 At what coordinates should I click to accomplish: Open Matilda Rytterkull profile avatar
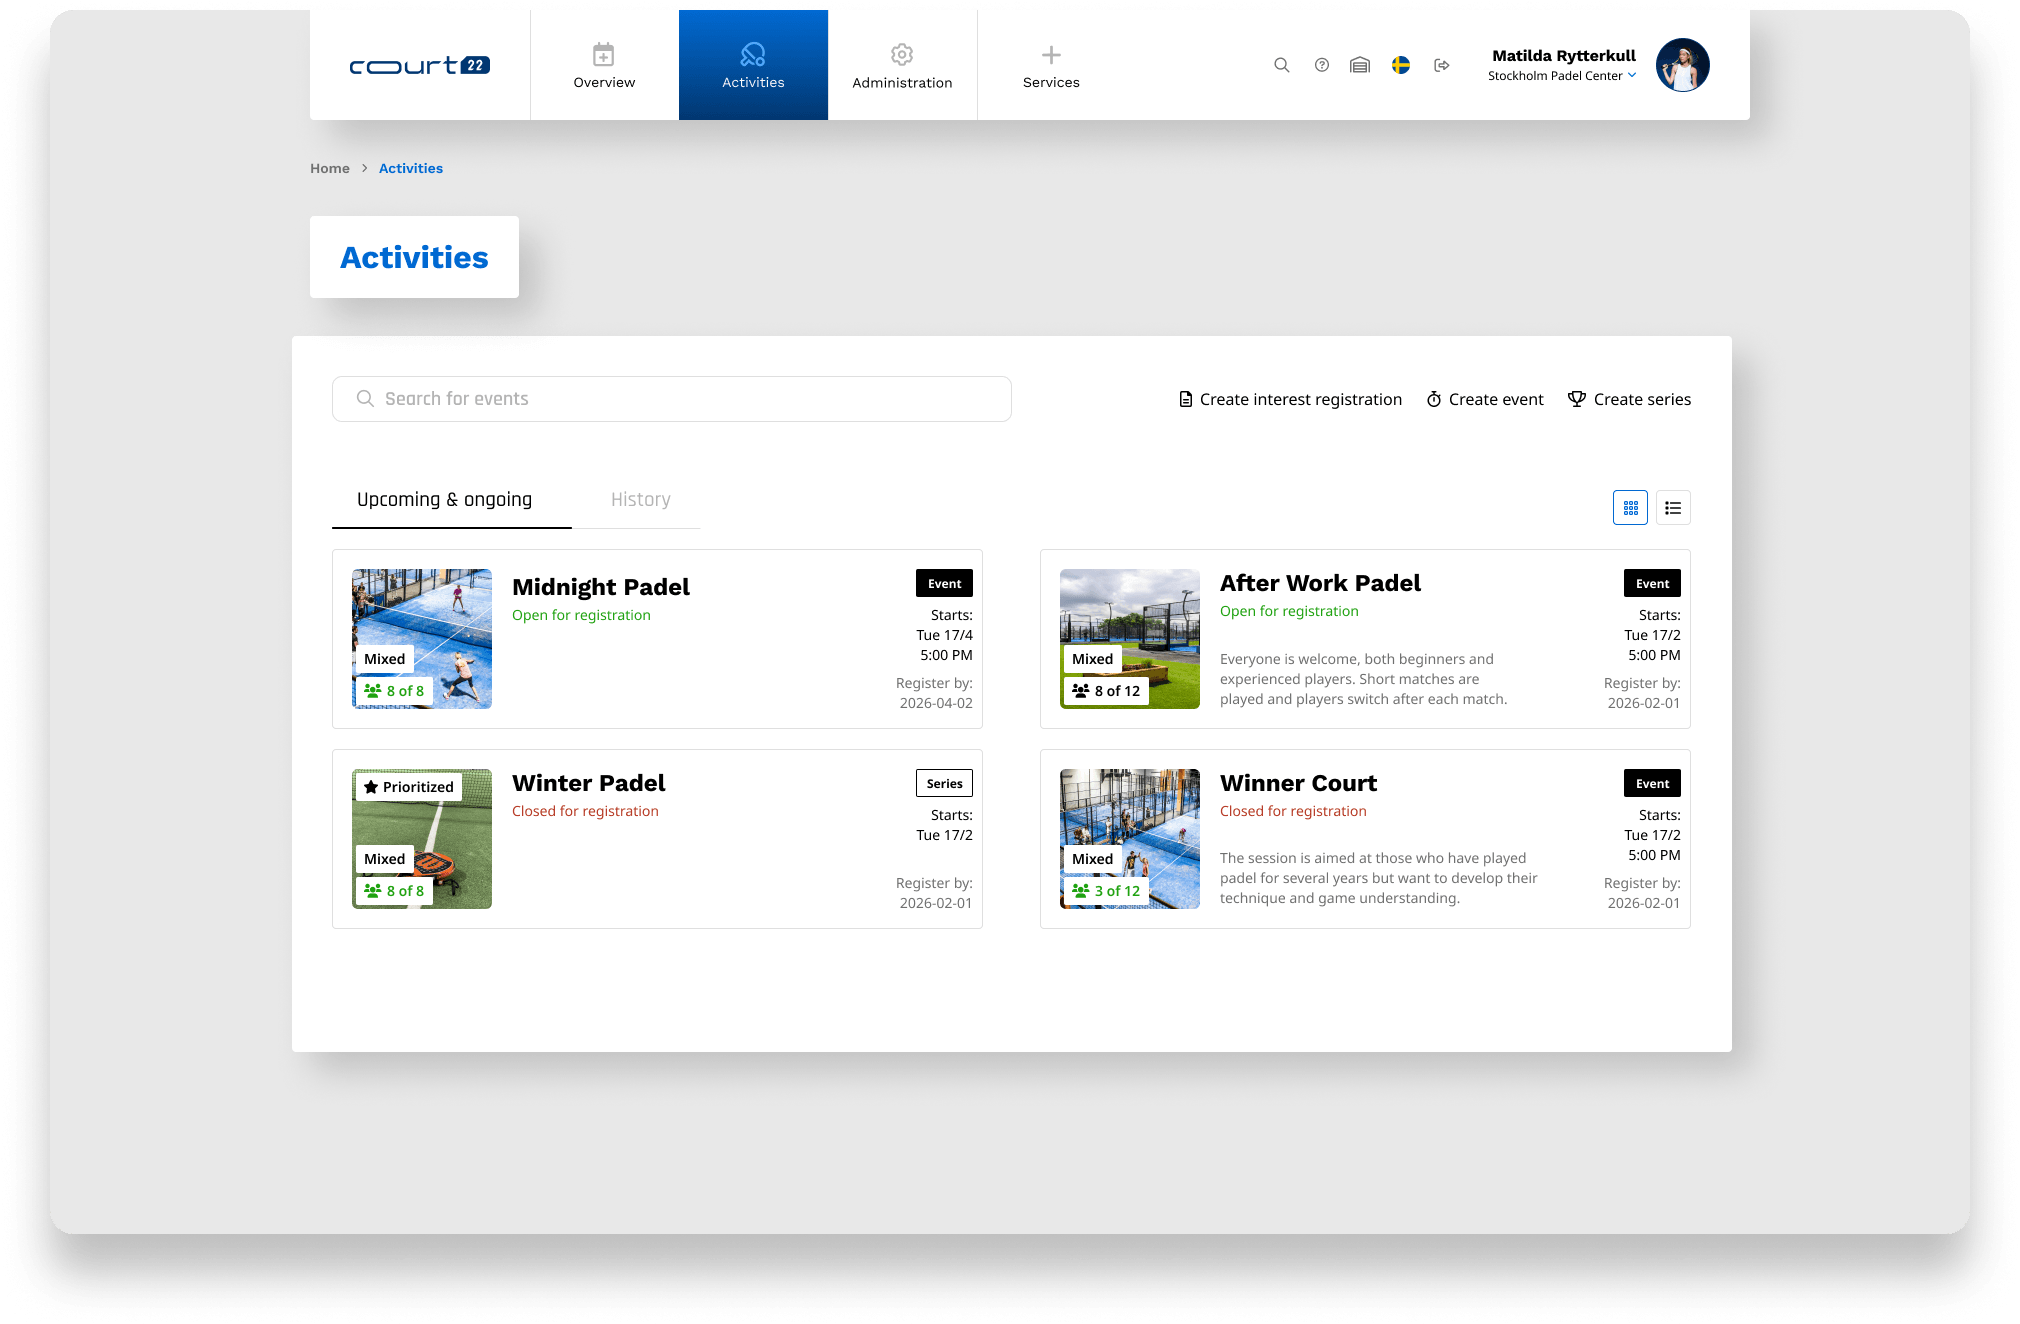click(1682, 65)
